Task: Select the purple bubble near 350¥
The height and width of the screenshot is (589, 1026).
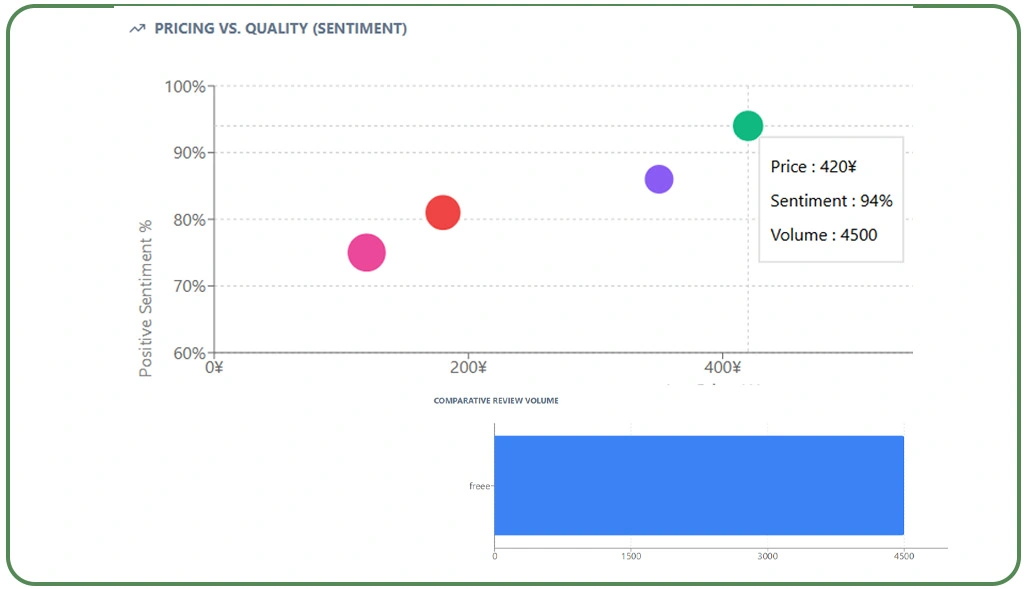Action: [x=660, y=178]
